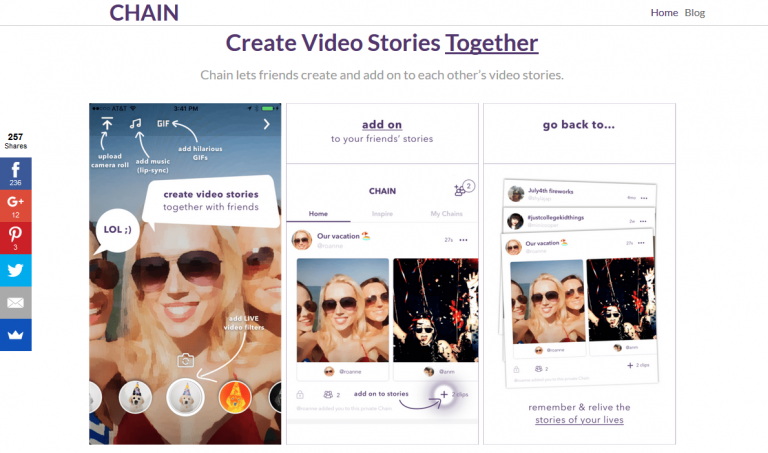
Task: Share via the email envelope icon
Action: pyautogui.click(x=16, y=302)
